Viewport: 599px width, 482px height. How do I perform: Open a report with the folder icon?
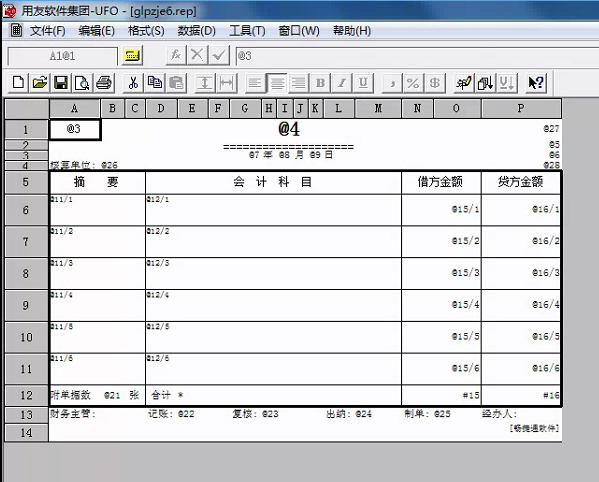tap(40, 82)
